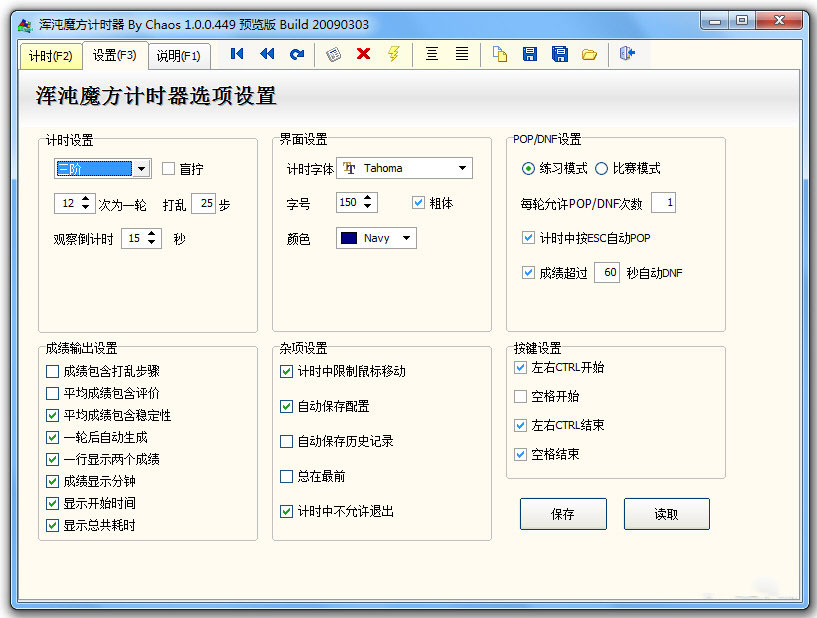Click the rounds-per-session spinner showing 12

[75, 203]
